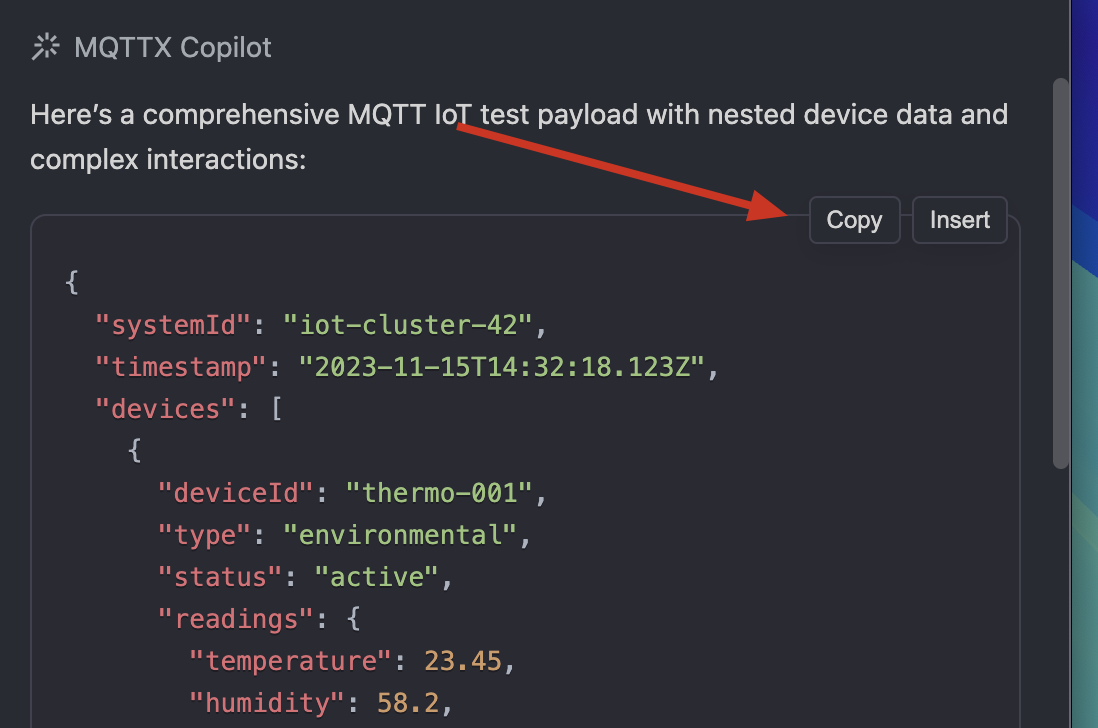Click the "timestamp" key in JSON

click(179, 367)
